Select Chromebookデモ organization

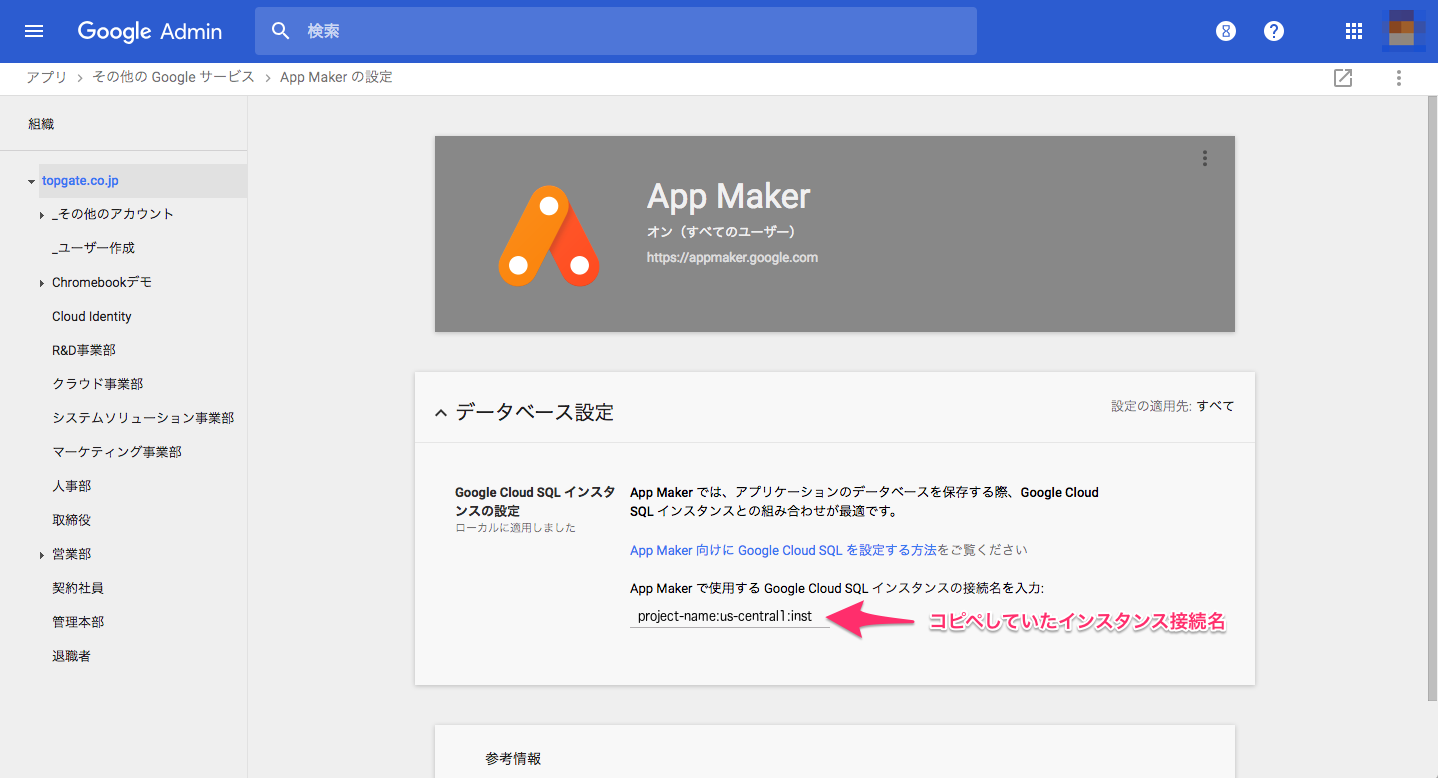tap(102, 282)
